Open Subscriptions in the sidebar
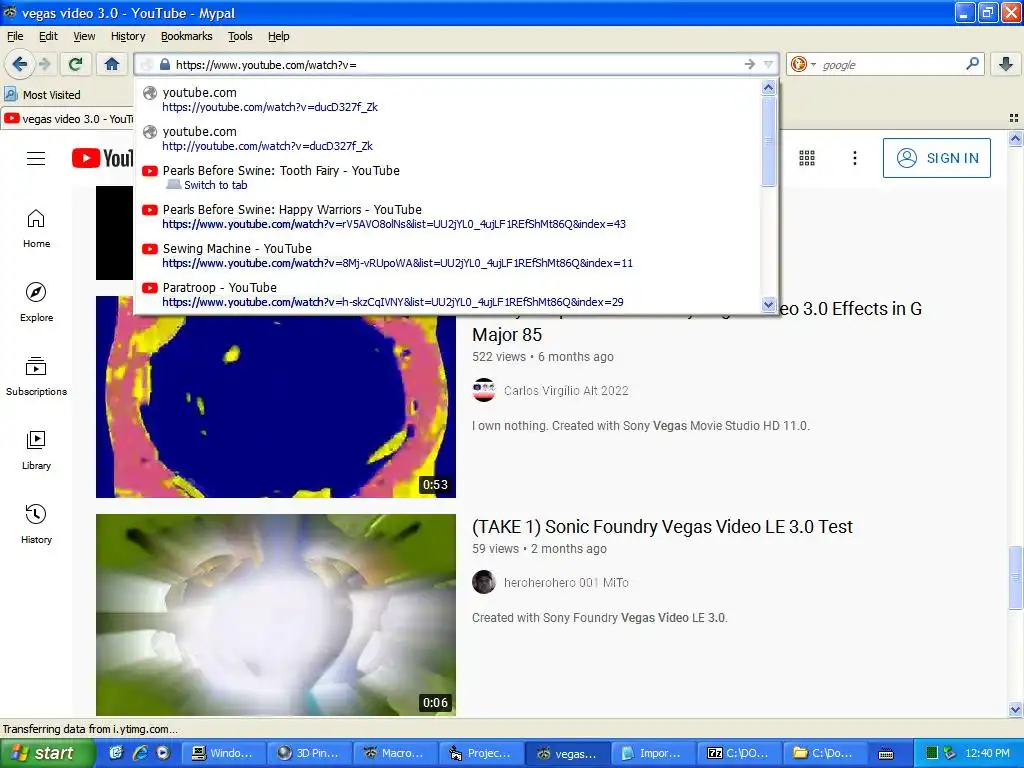 (37, 377)
